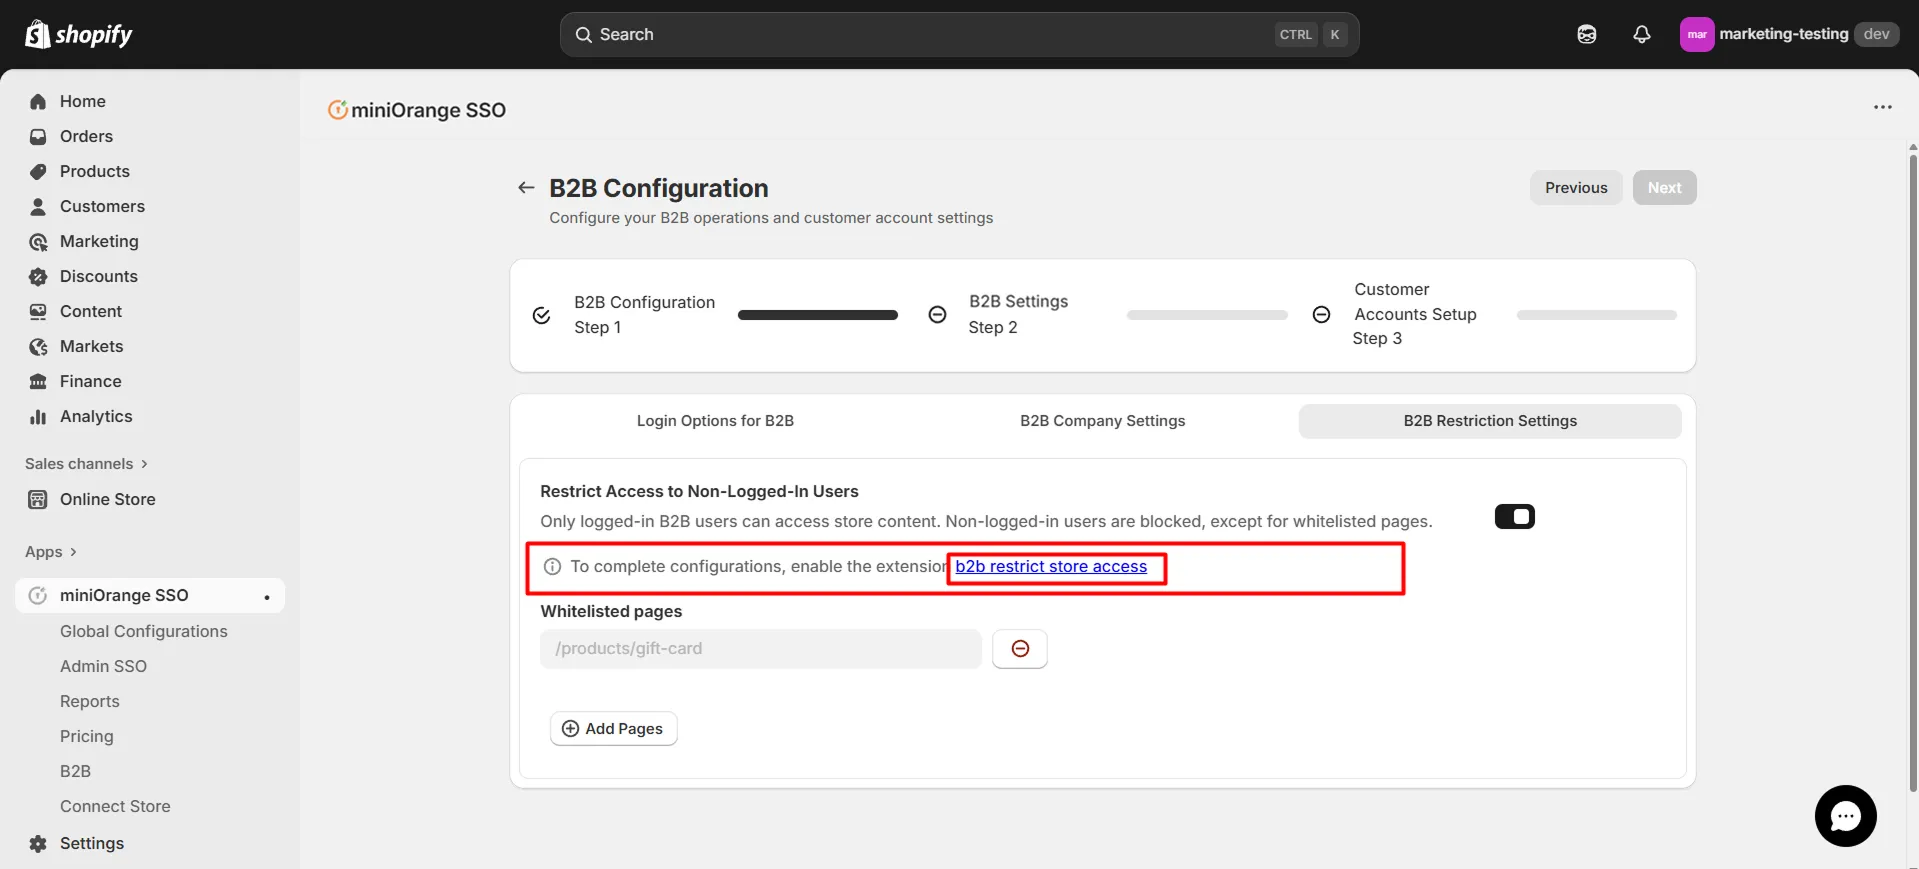Click the Next button
The height and width of the screenshot is (869, 1919).
1664,188
